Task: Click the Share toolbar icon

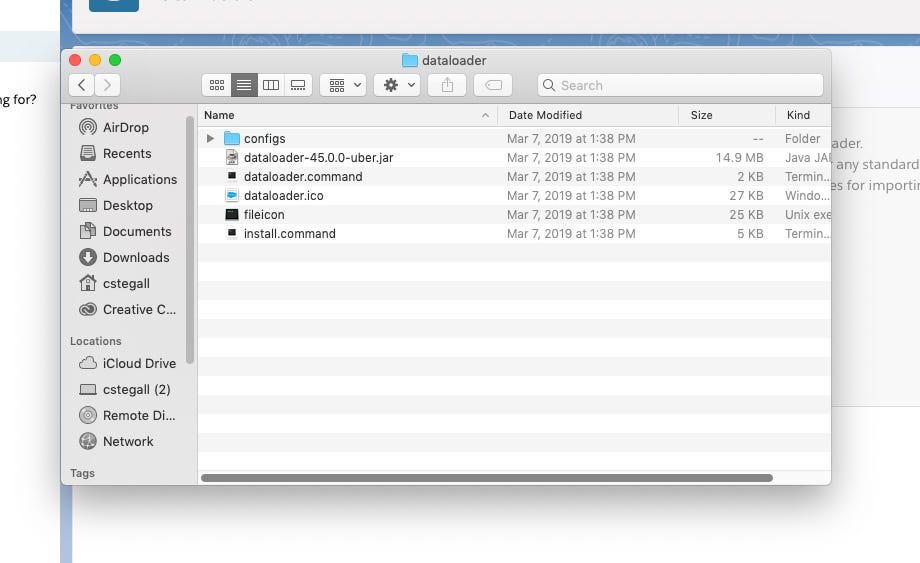Action: (447, 85)
